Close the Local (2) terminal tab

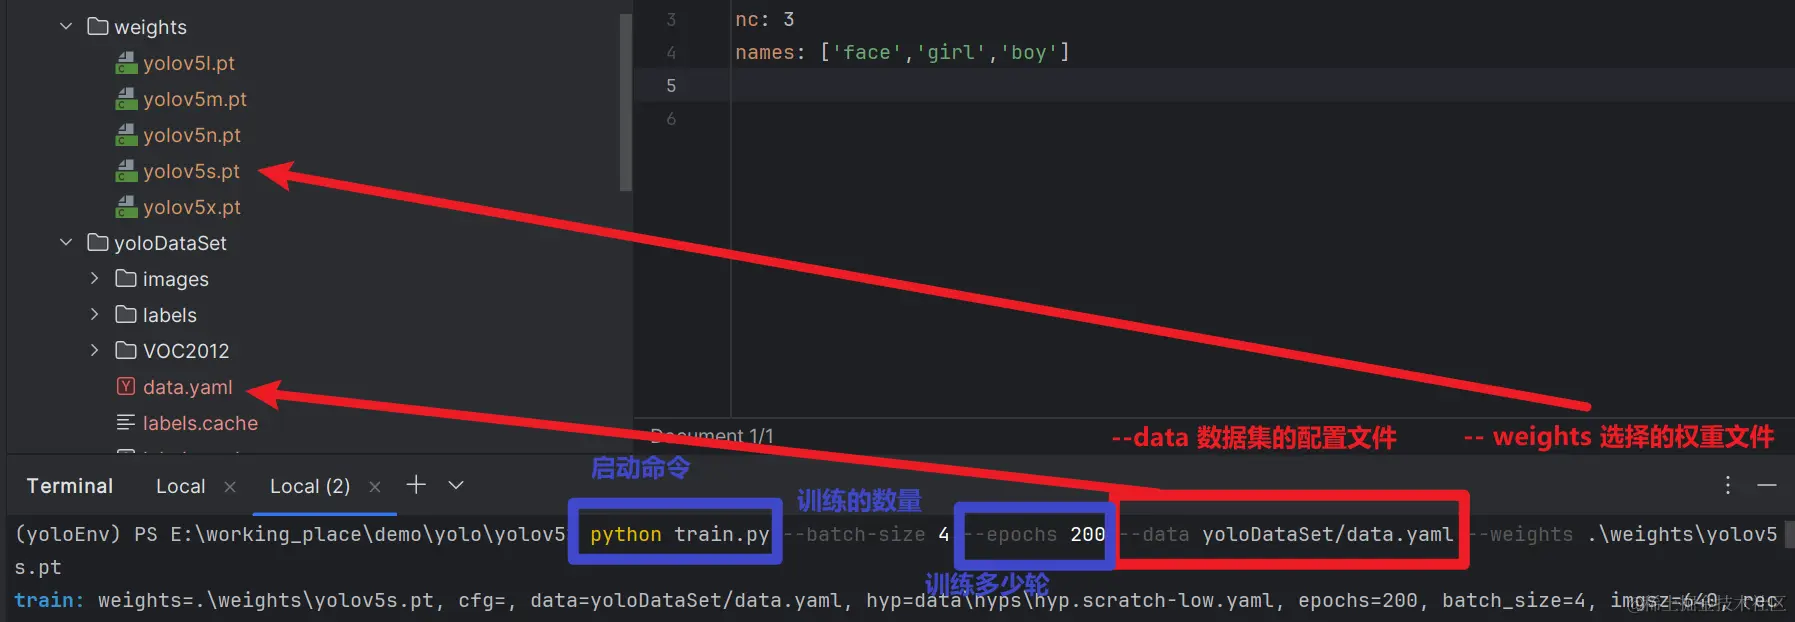[x=375, y=486]
